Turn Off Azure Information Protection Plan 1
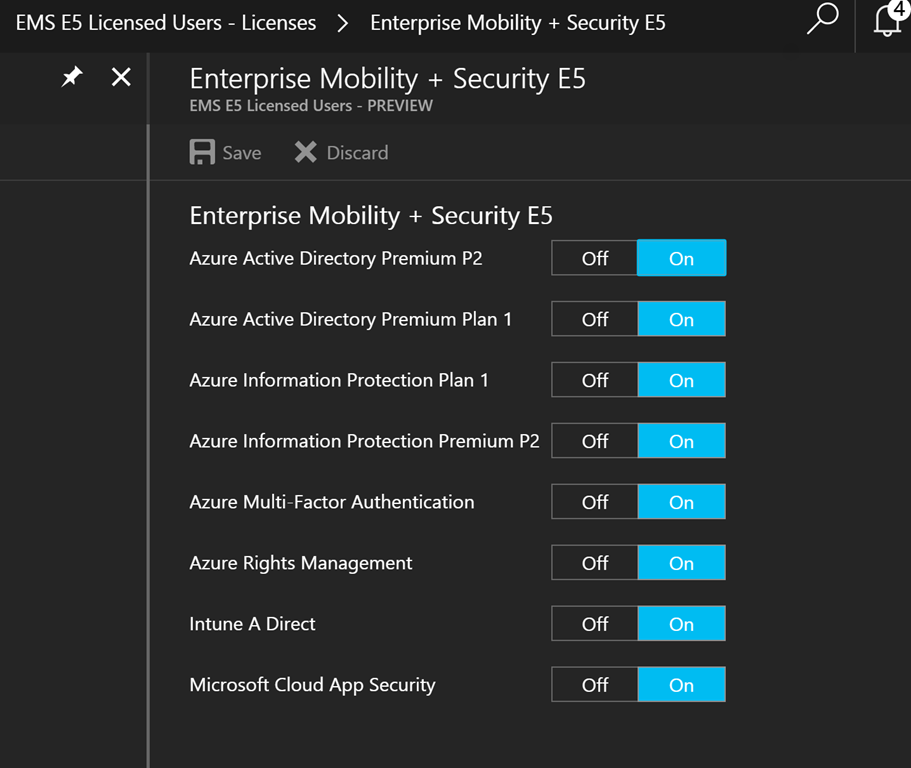Image resolution: width=911 pixels, height=768 pixels. click(594, 380)
